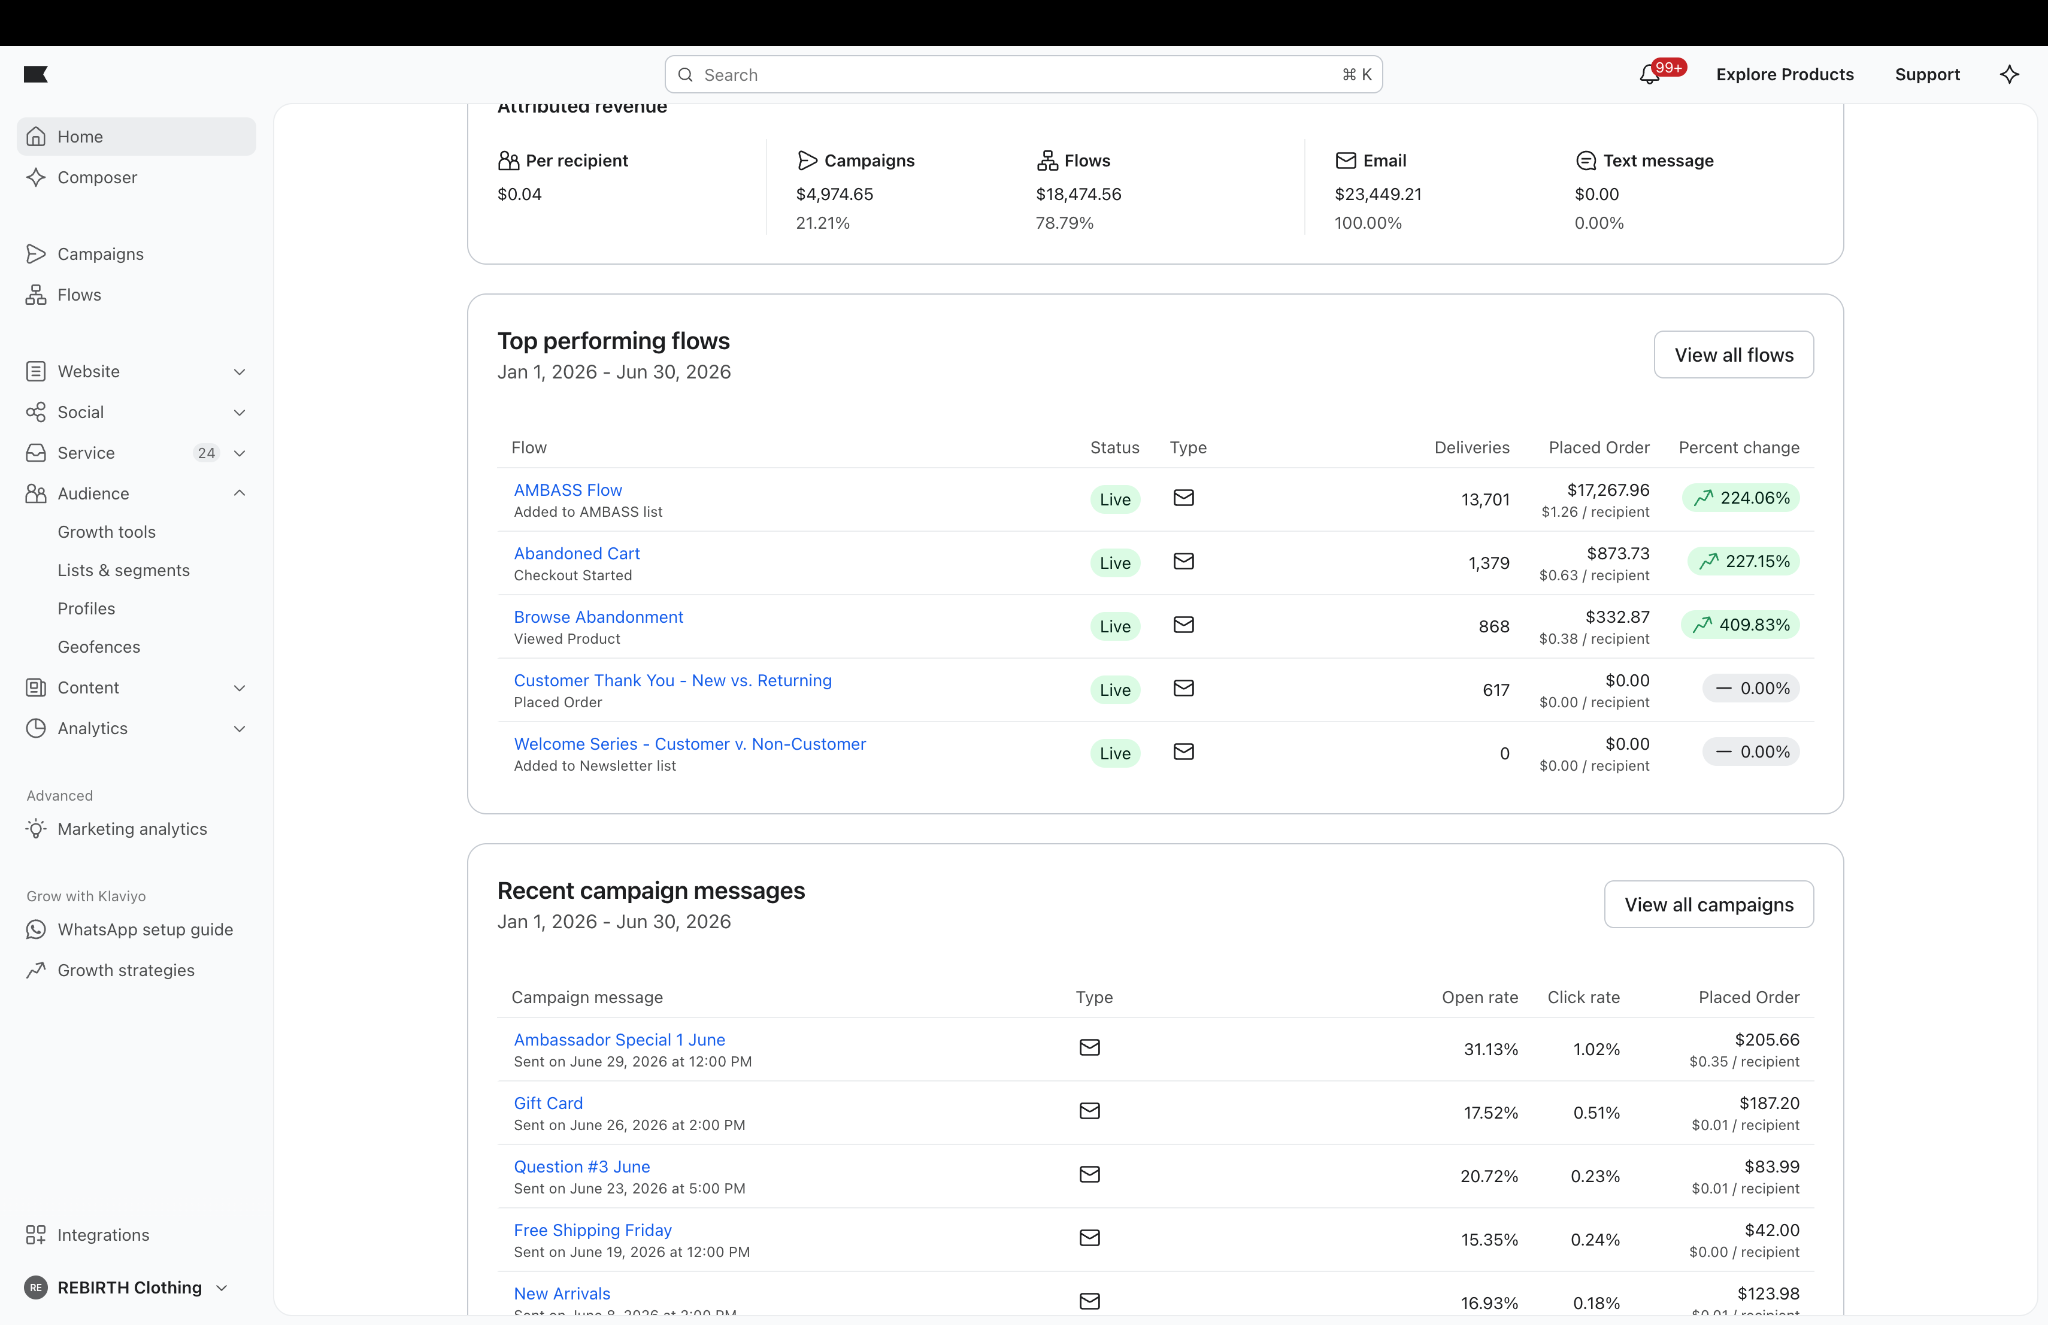2048x1325 pixels.
Task: Collapse the Audience menu chevron
Action: tap(240, 493)
